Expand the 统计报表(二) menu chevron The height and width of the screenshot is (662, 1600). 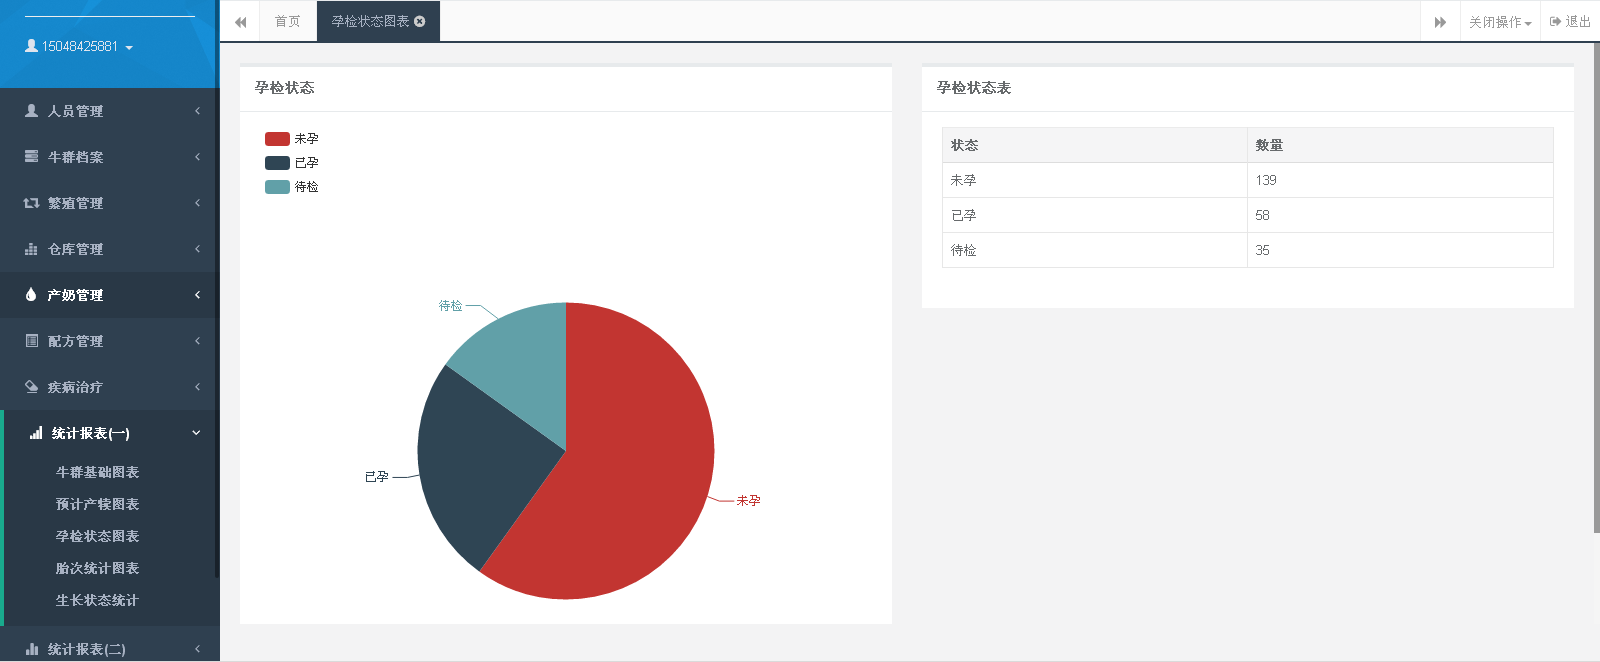pos(197,649)
